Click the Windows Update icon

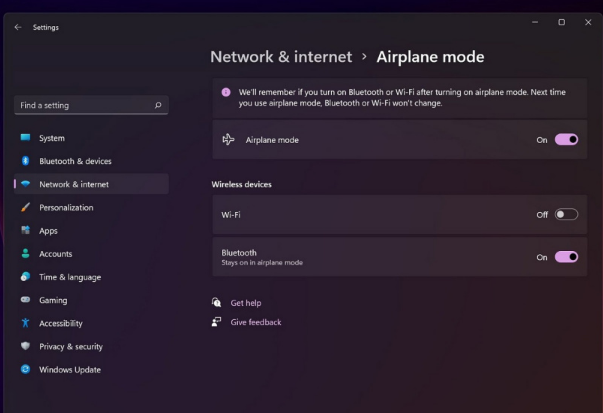[x=26, y=369]
